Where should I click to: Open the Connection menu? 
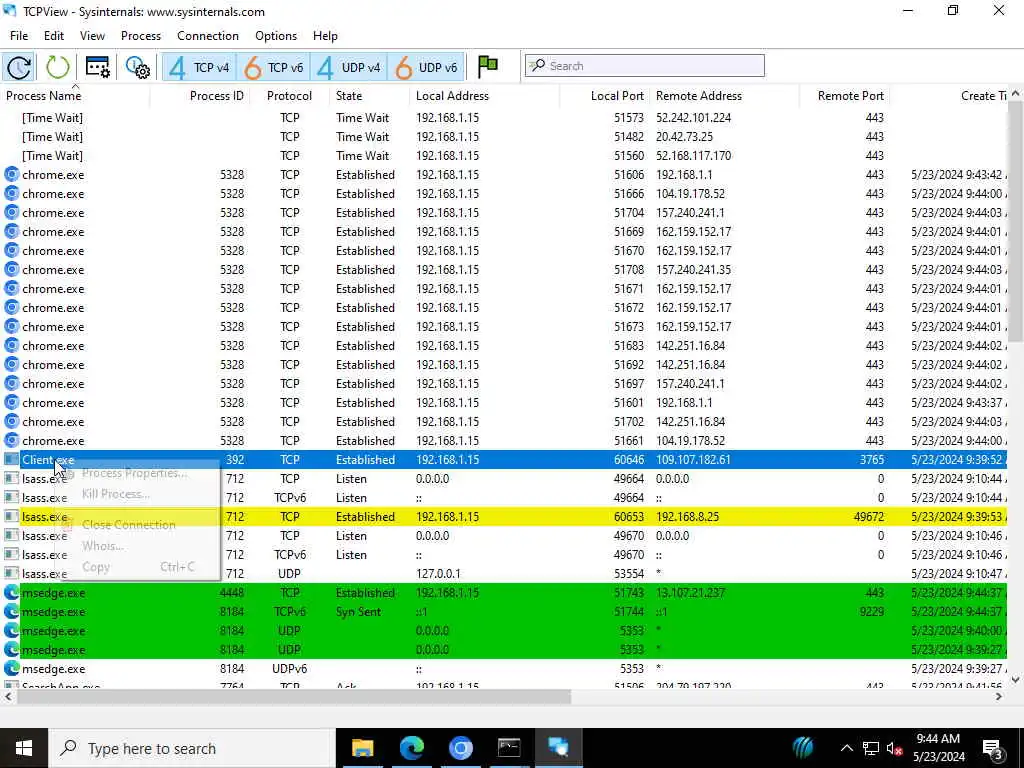coord(208,36)
